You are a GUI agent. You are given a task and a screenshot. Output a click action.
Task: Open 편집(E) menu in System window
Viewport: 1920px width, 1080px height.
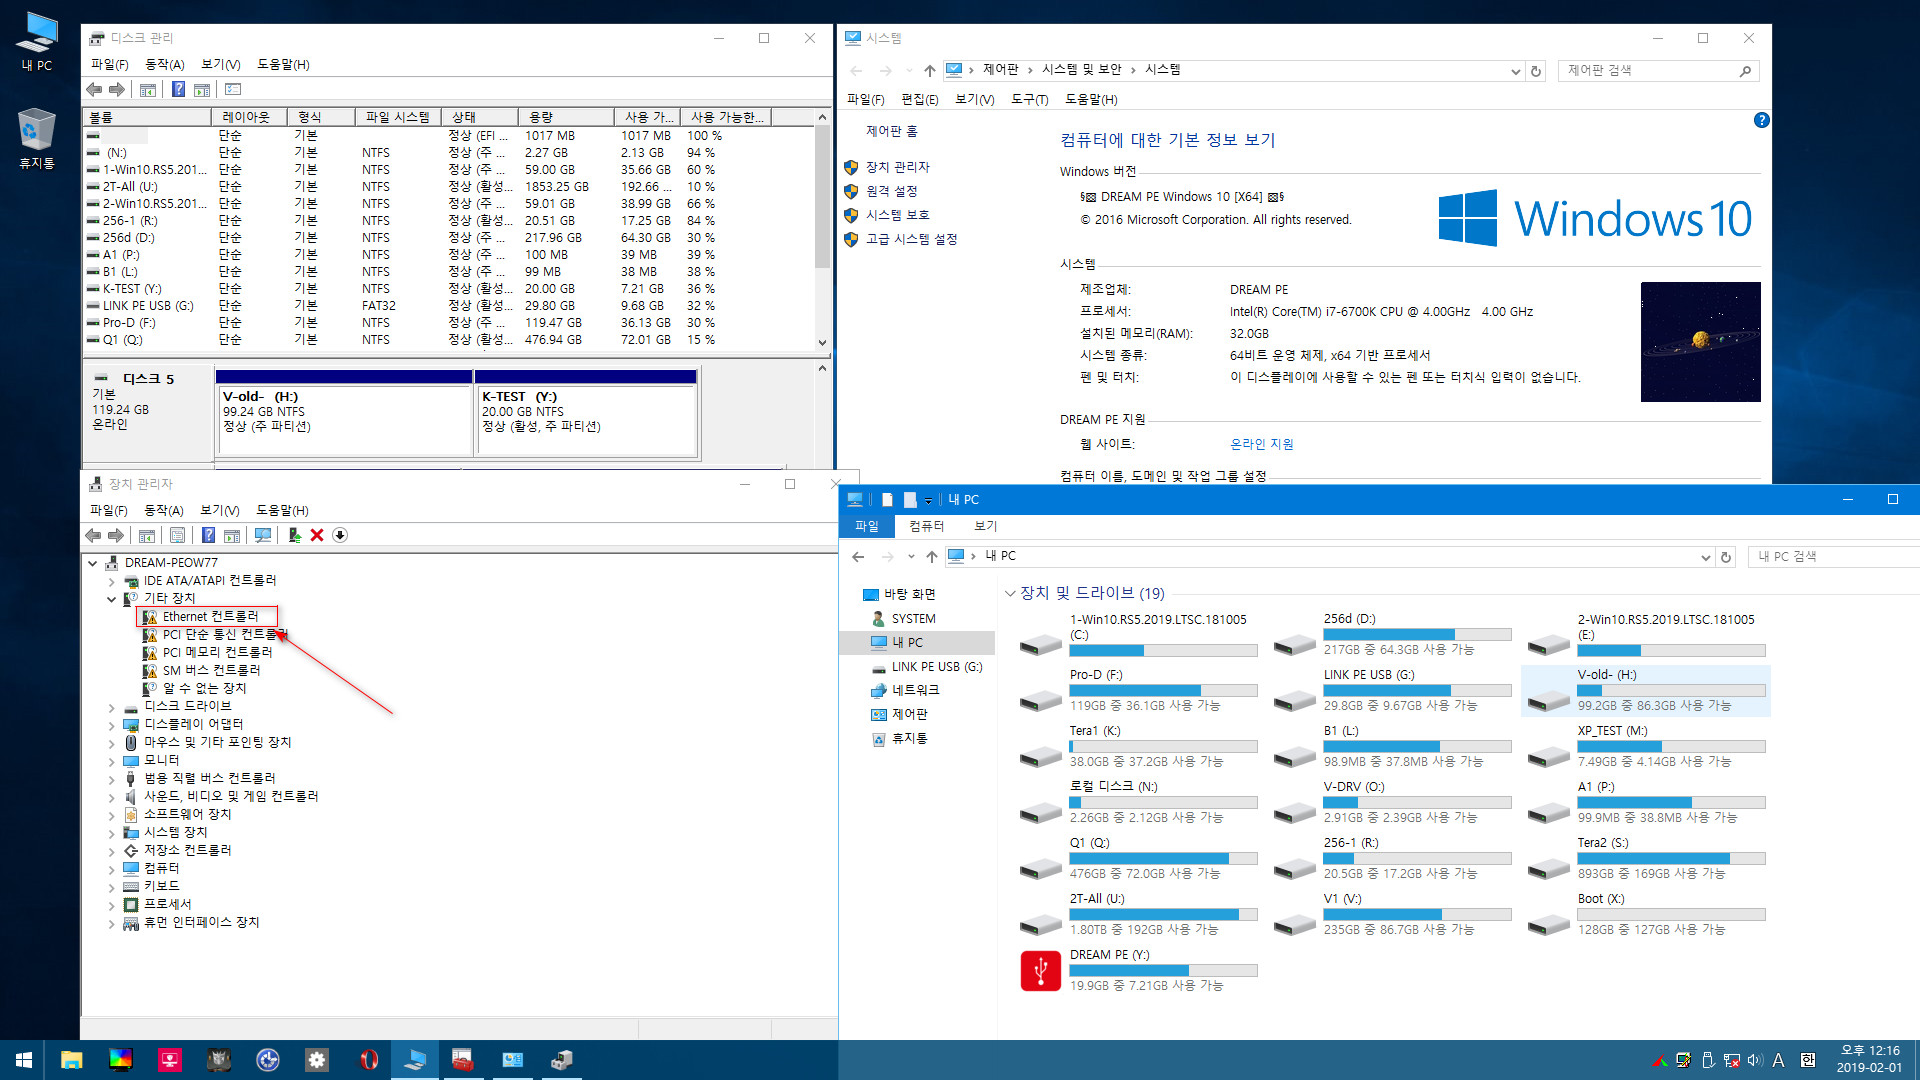pos(919,99)
